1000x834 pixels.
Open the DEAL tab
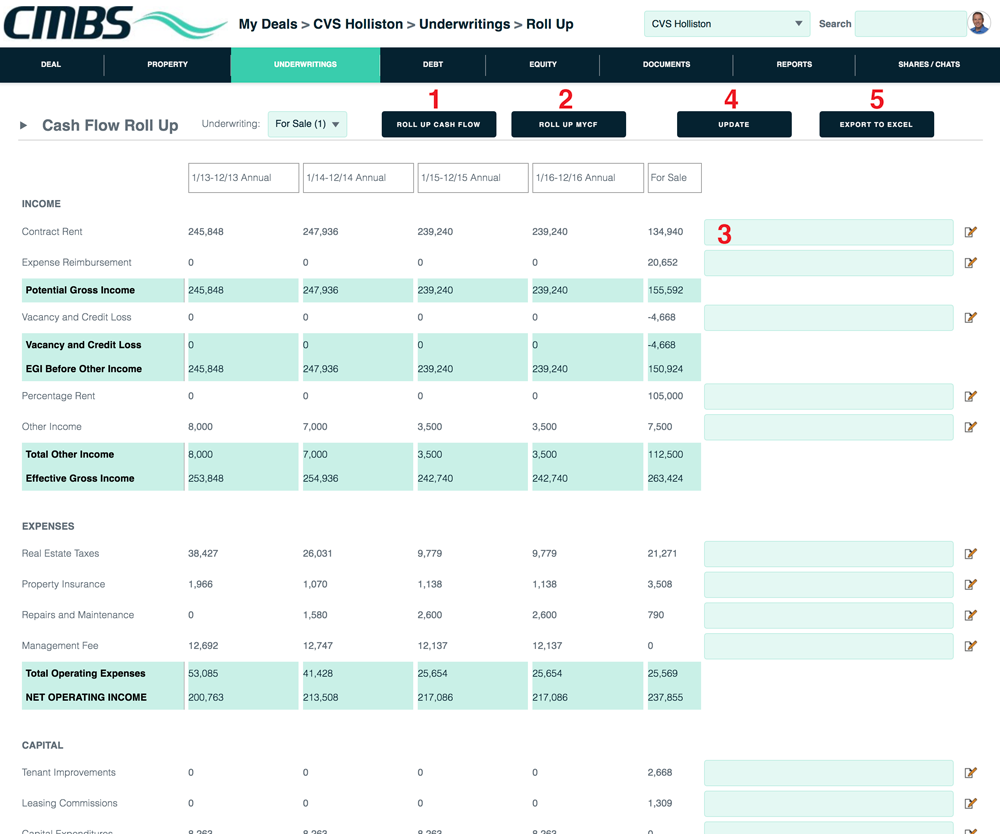51,64
